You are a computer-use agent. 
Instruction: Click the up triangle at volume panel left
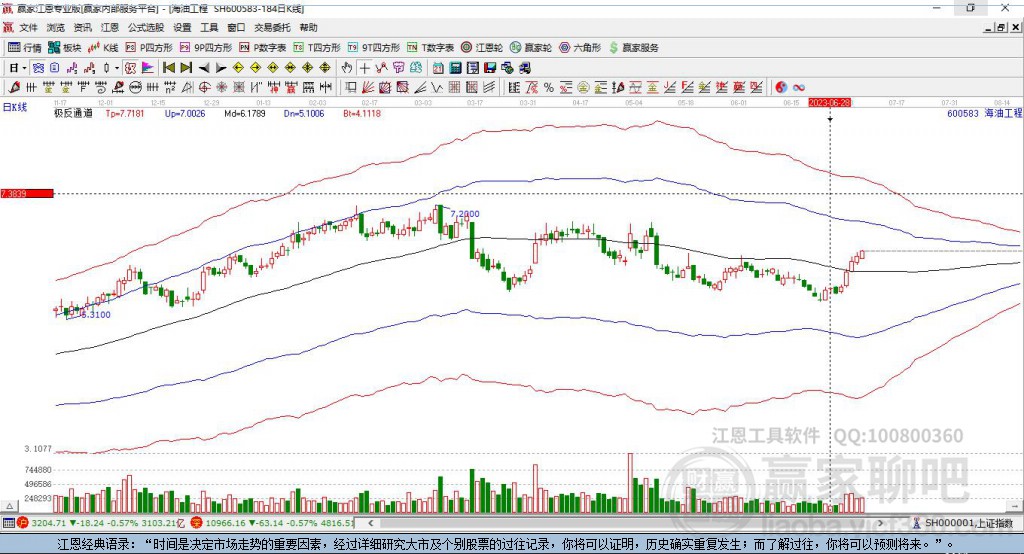[x=9, y=506]
